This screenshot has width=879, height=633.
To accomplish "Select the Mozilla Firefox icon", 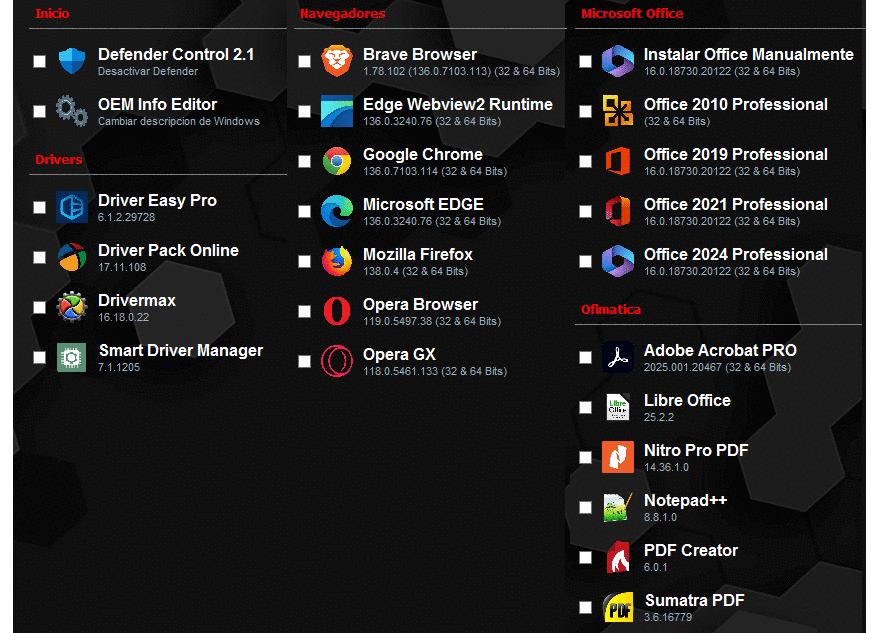I will (337, 261).
